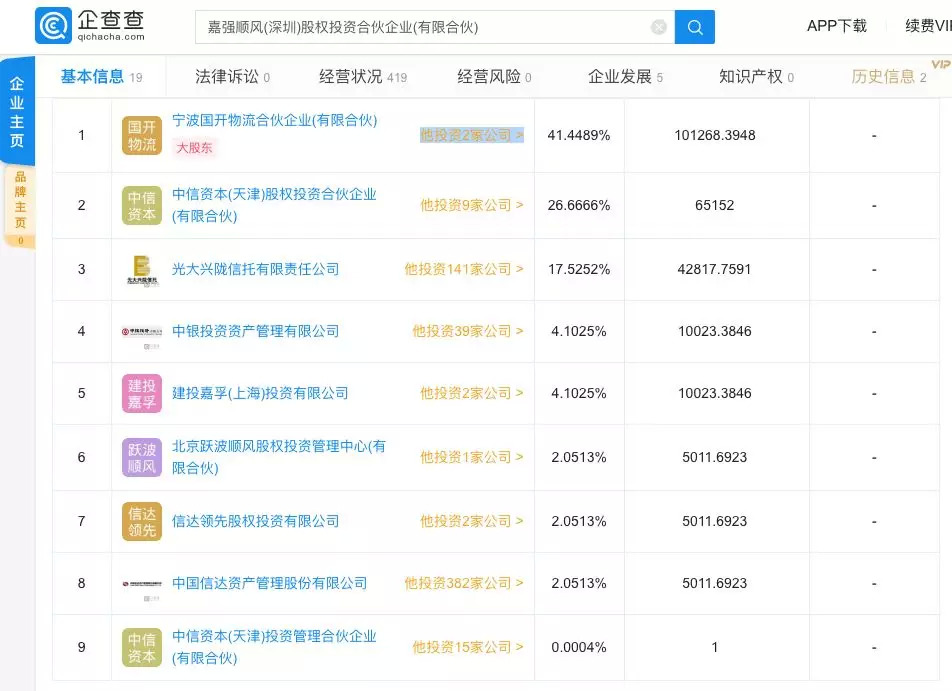Viewport: 952px width, 691px height.
Task: Switch to the 经营风险 tab
Action: [x=494, y=77]
